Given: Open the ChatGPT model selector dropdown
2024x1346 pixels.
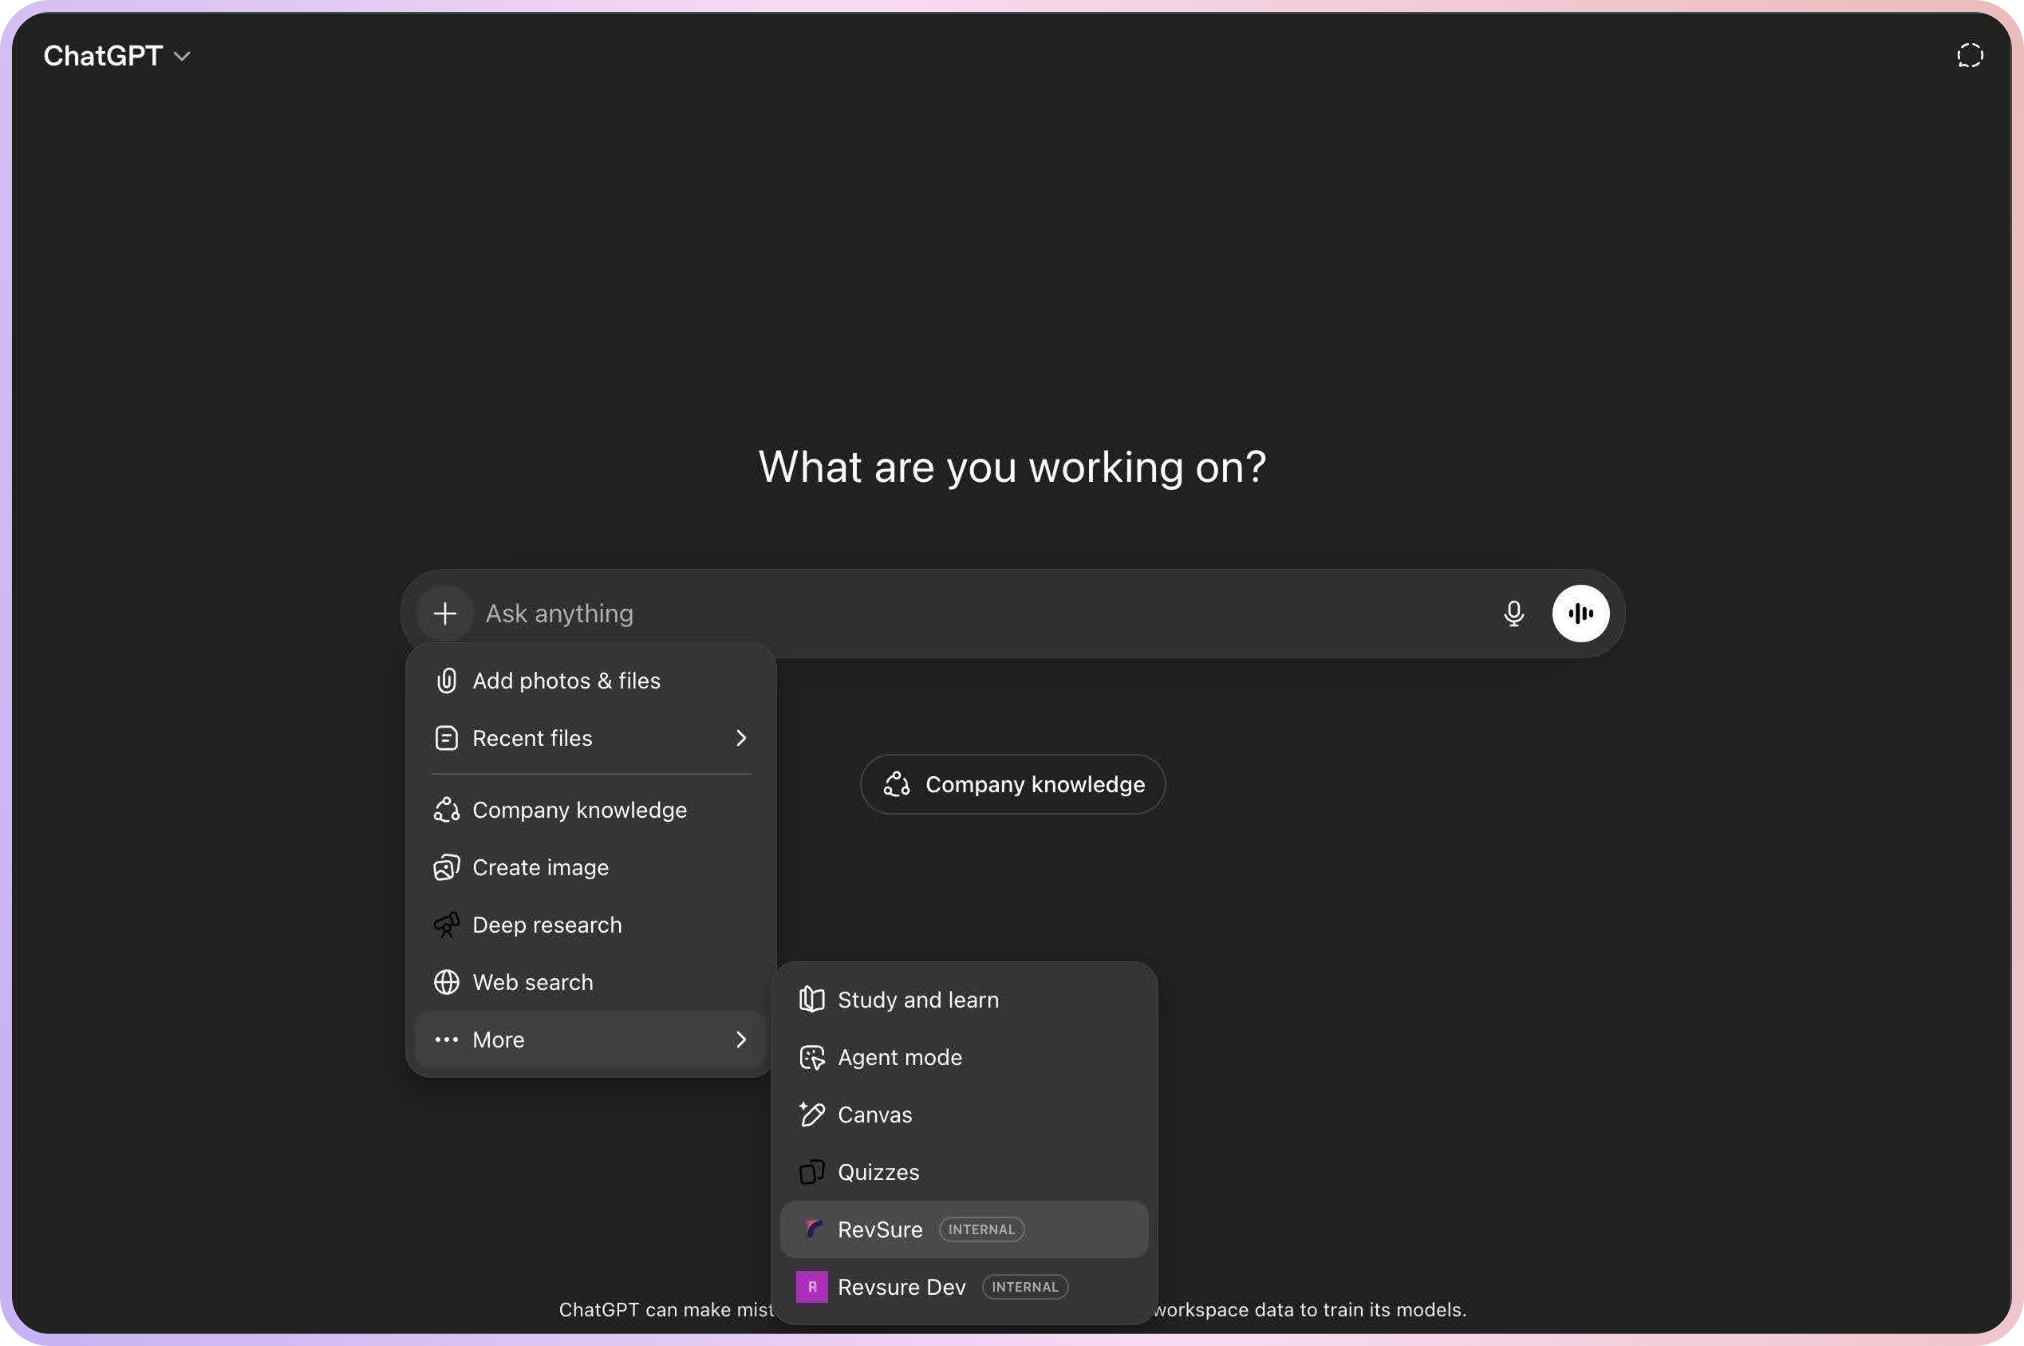Looking at the screenshot, I should [x=116, y=56].
